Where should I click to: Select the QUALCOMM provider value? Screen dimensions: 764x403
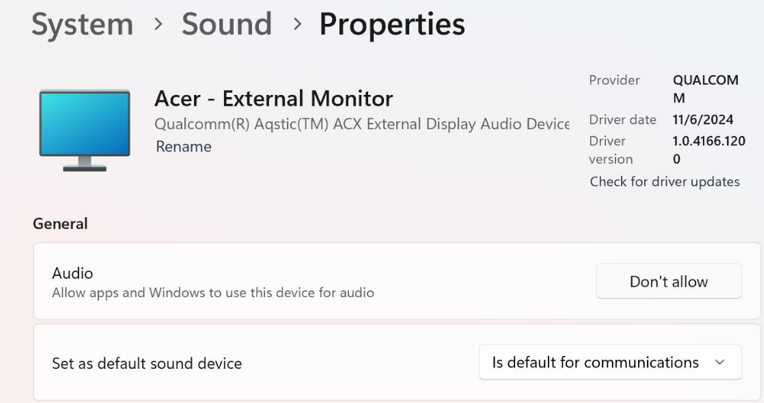coord(706,89)
